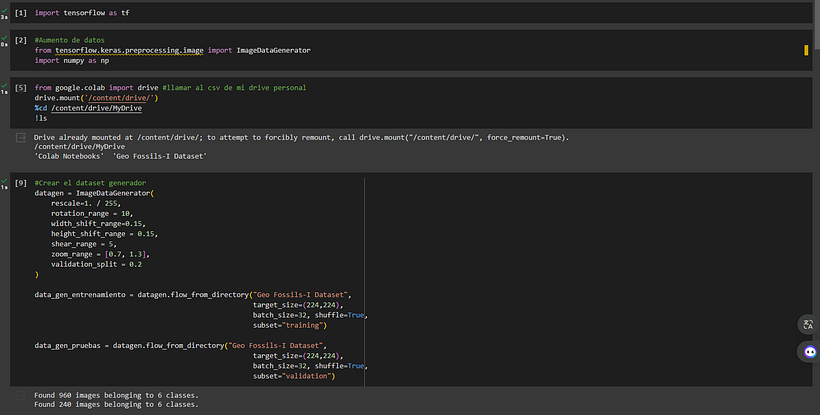This screenshot has width=820, height=415.
Task: Click the 'shear_range = 5,' parameter
Action: (x=84, y=244)
